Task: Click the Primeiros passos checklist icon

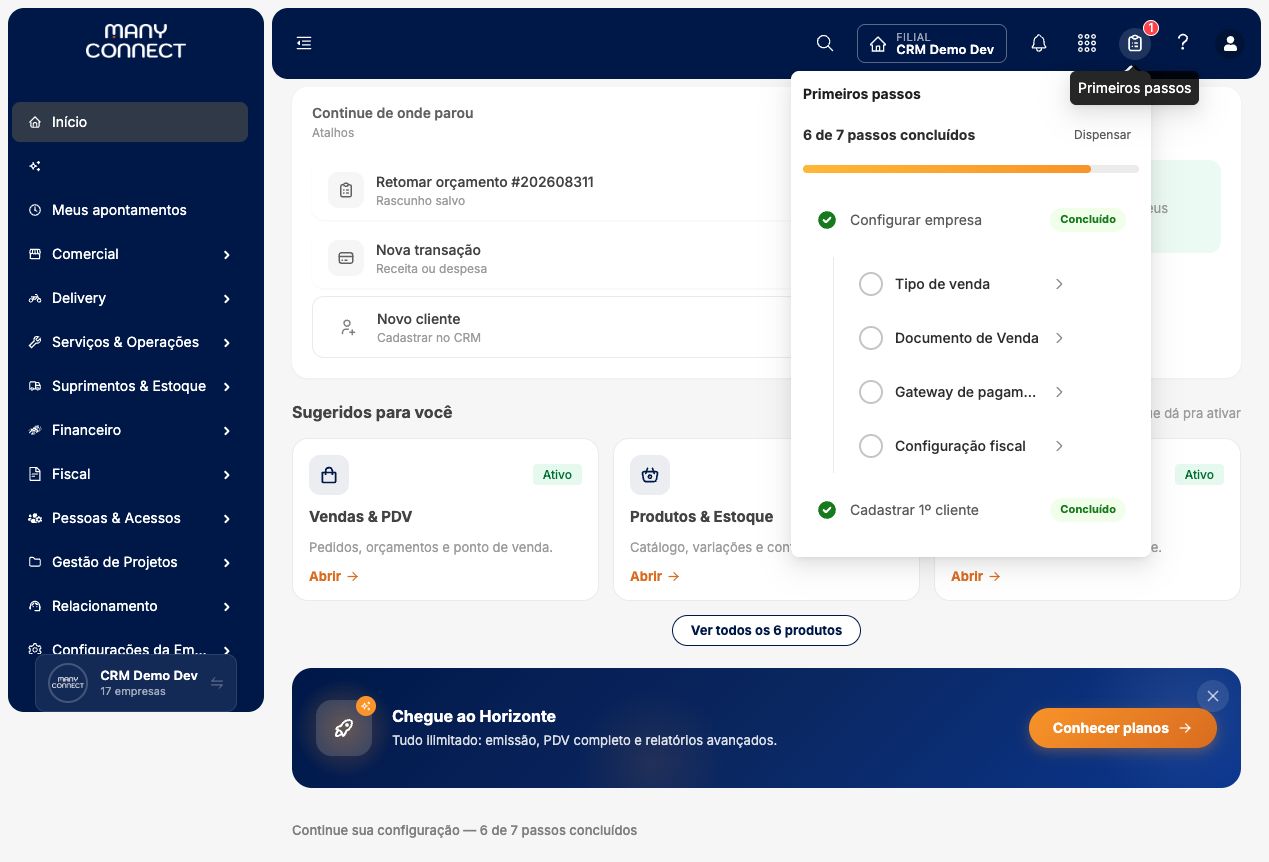Action: tap(1135, 43)
